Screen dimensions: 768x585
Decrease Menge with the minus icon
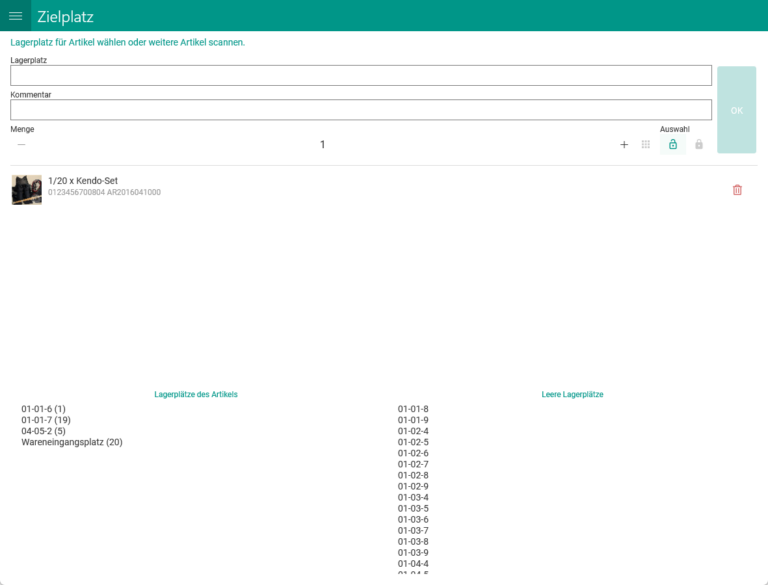point(21,145)
